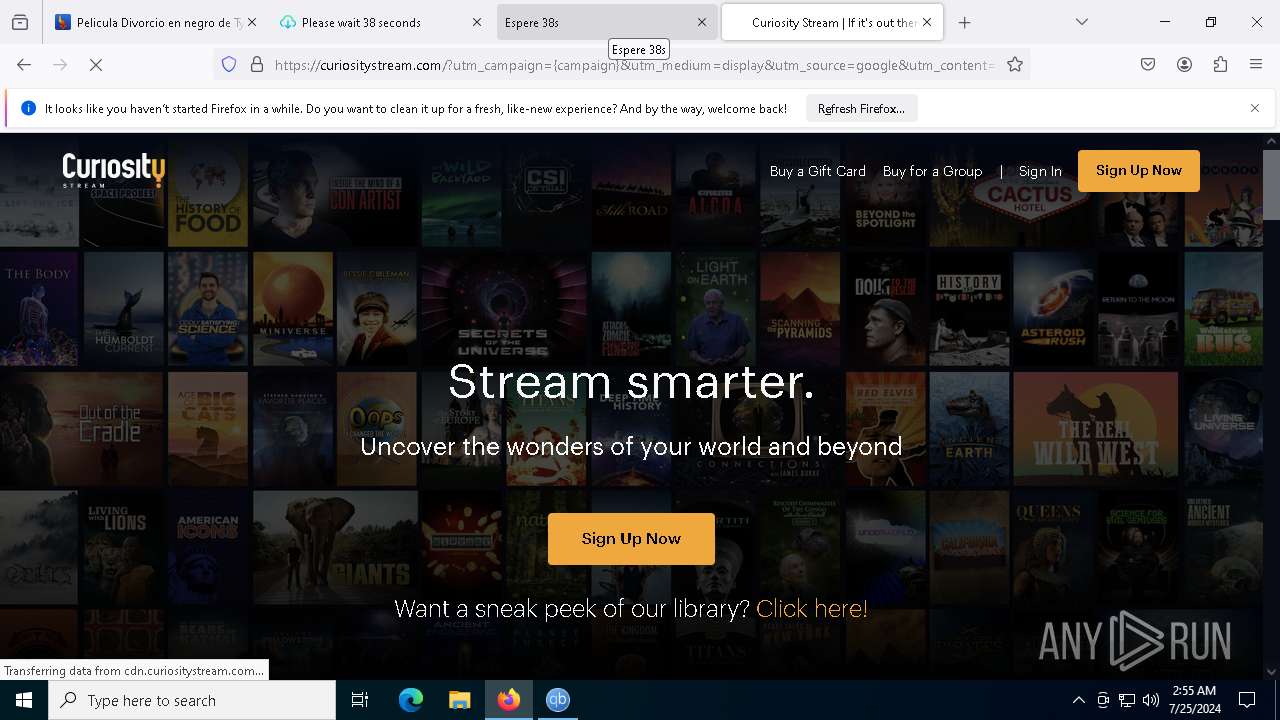Click the center Sign Up Now button

631,539
